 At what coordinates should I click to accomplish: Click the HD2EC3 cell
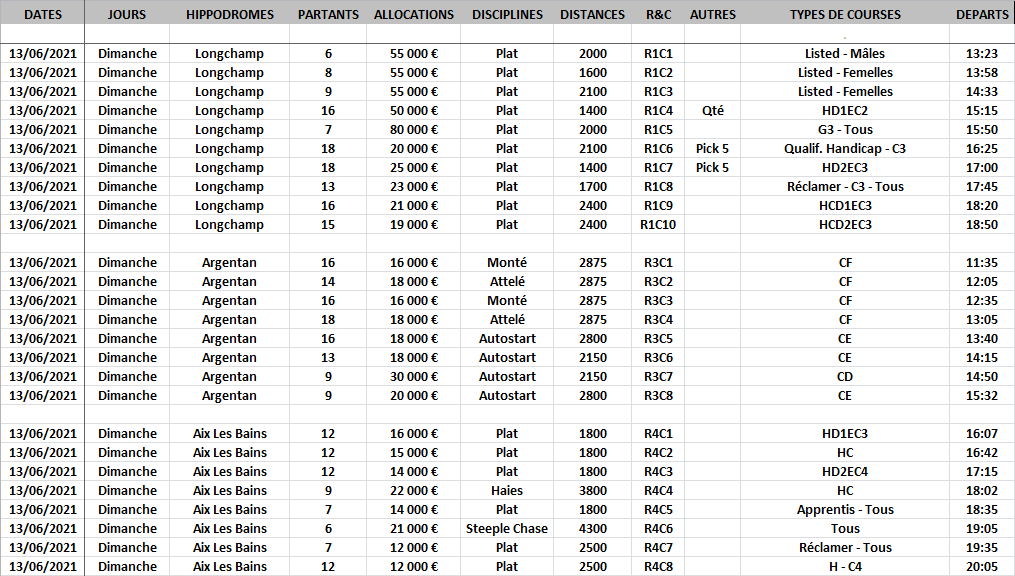[x=845, y=168]
